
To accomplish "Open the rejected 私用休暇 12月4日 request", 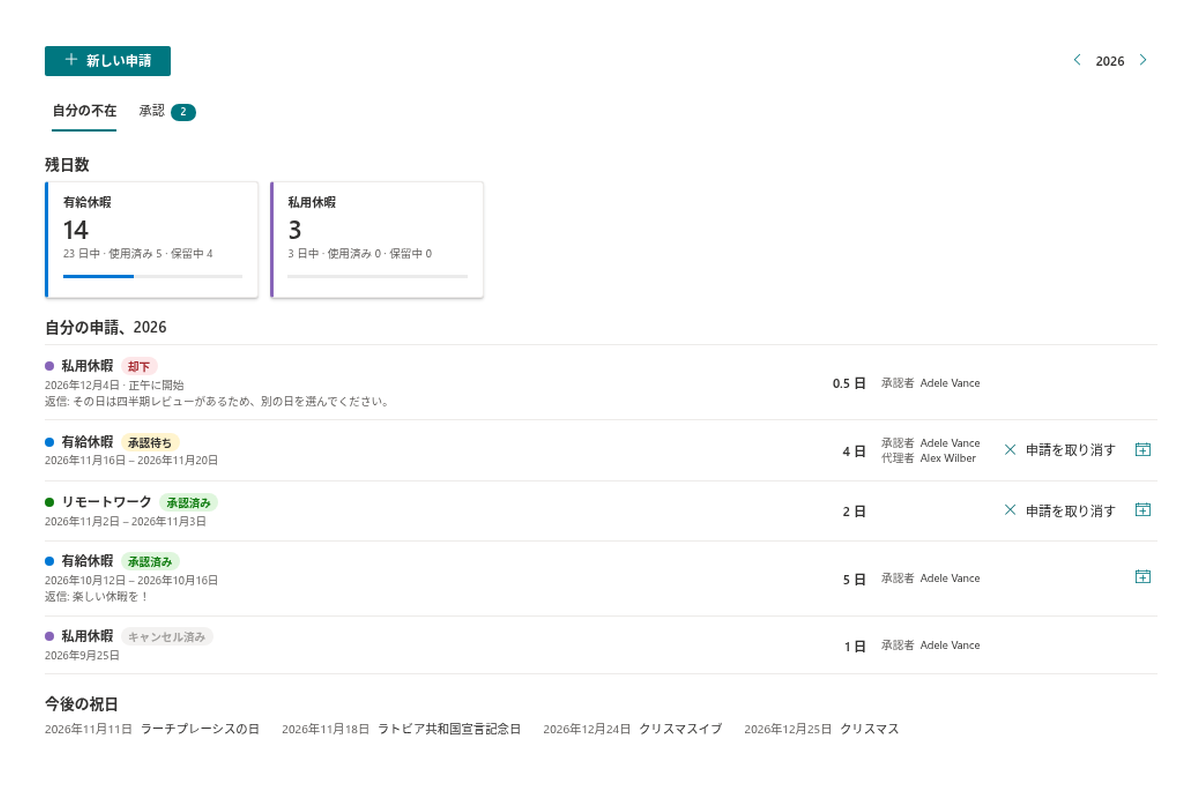I will click(x=601, y=383).
